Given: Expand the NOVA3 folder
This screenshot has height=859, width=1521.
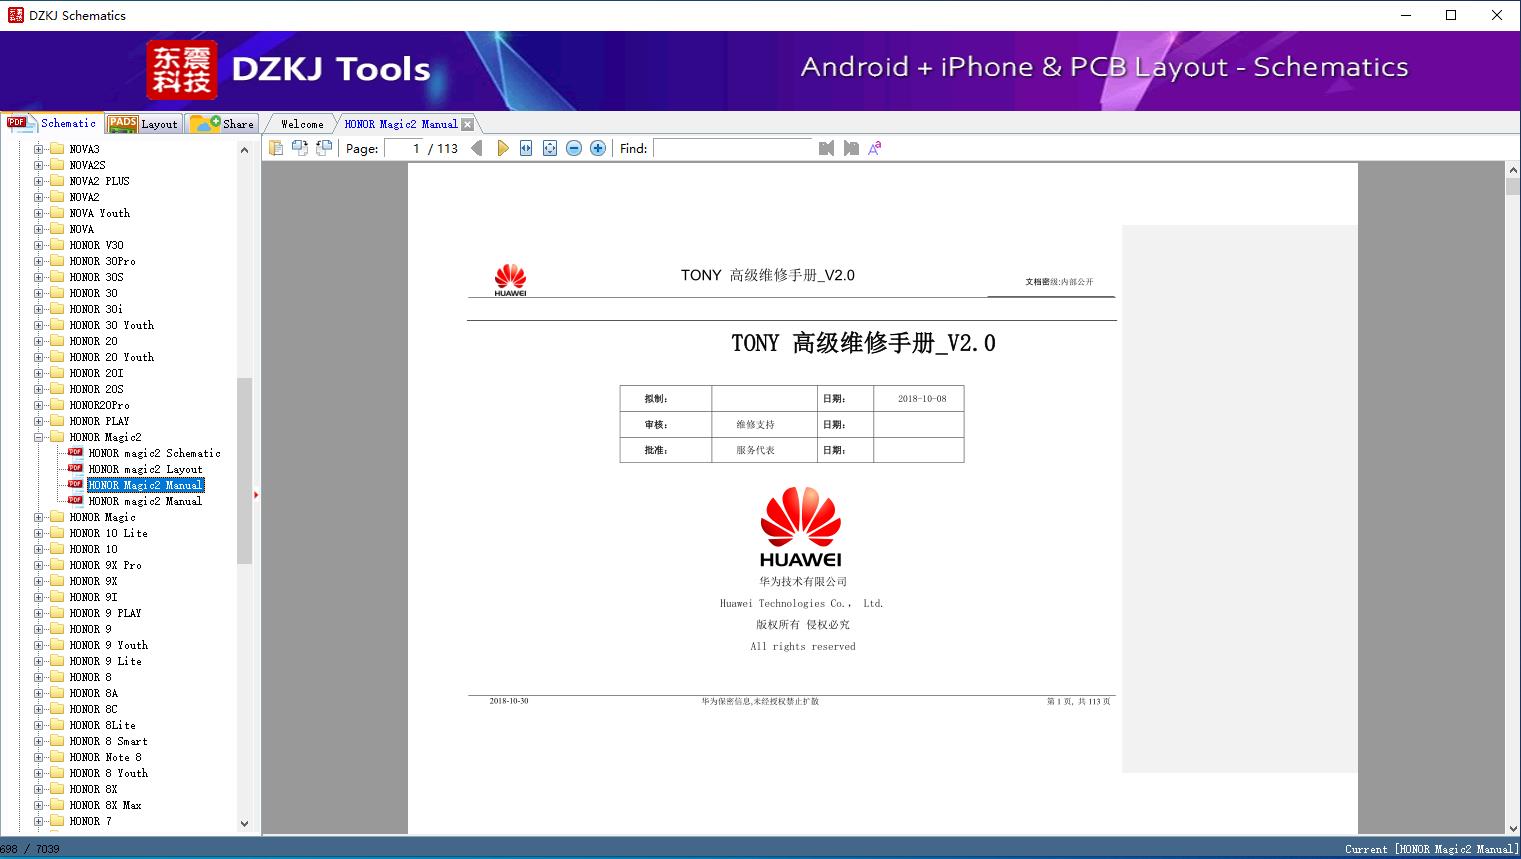Looking at the screenshot, I should tap(39, 149).
